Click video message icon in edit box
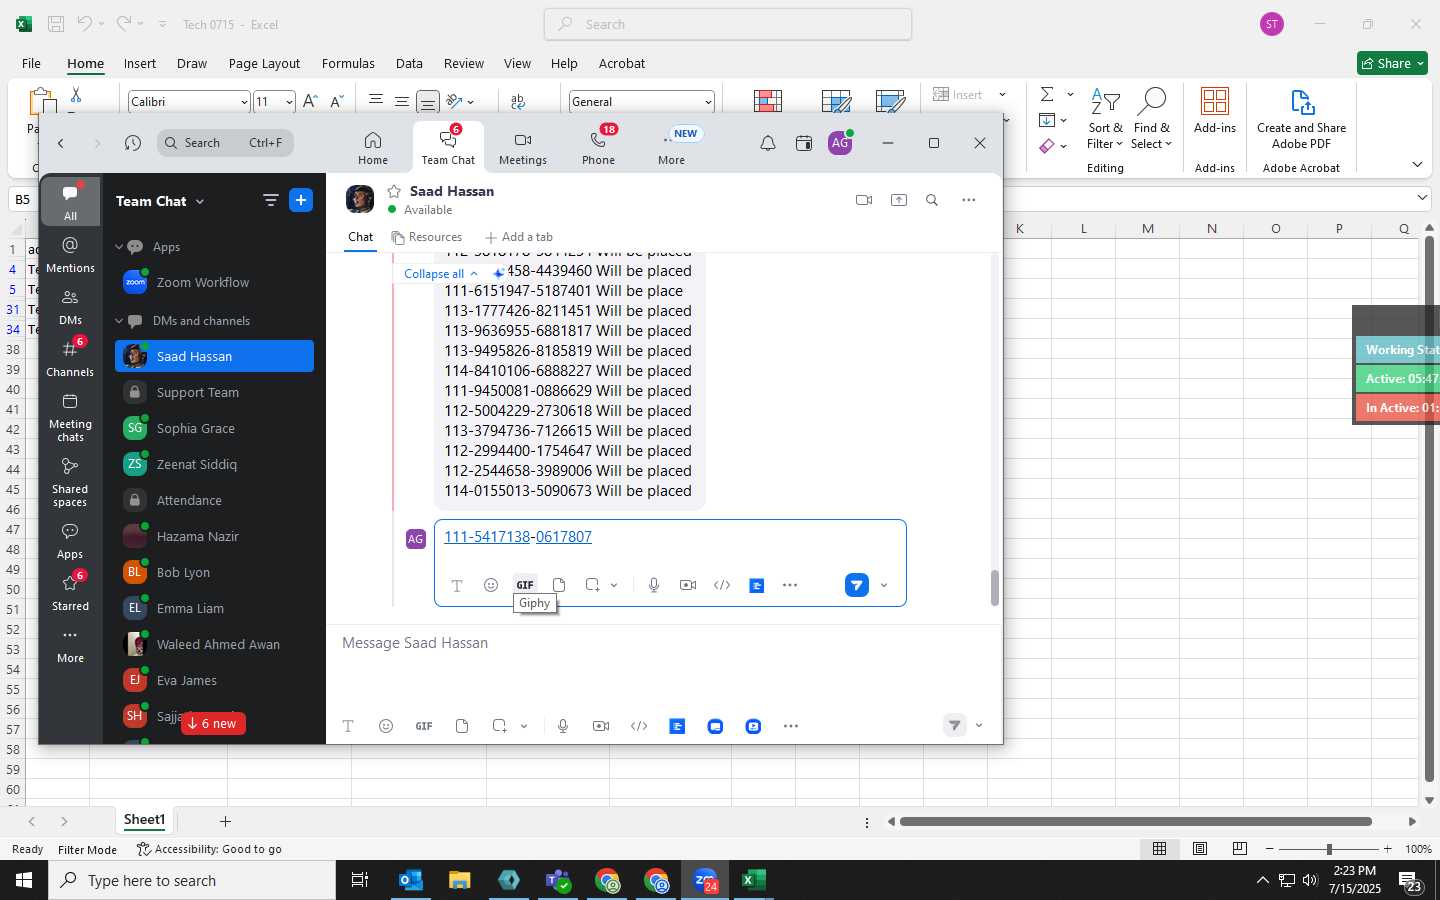The height and width of the screenshot is (900, 1440). (x=688, y=585)
